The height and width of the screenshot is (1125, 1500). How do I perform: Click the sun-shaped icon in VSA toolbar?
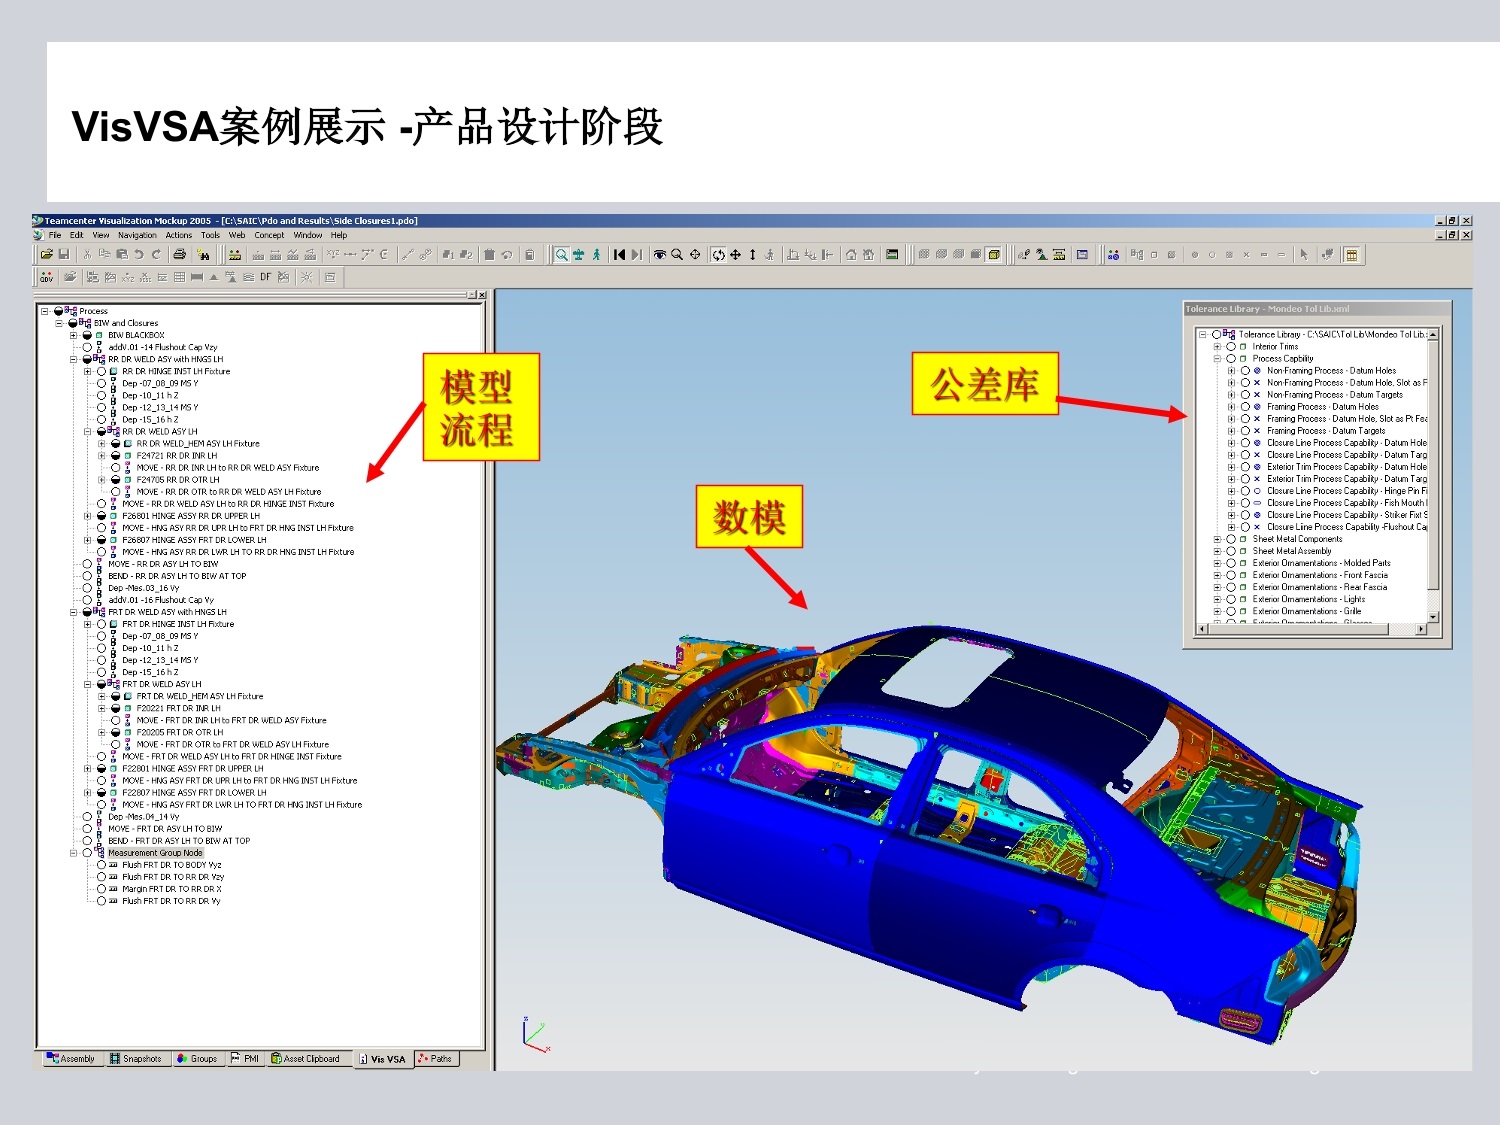pos(306,277)
